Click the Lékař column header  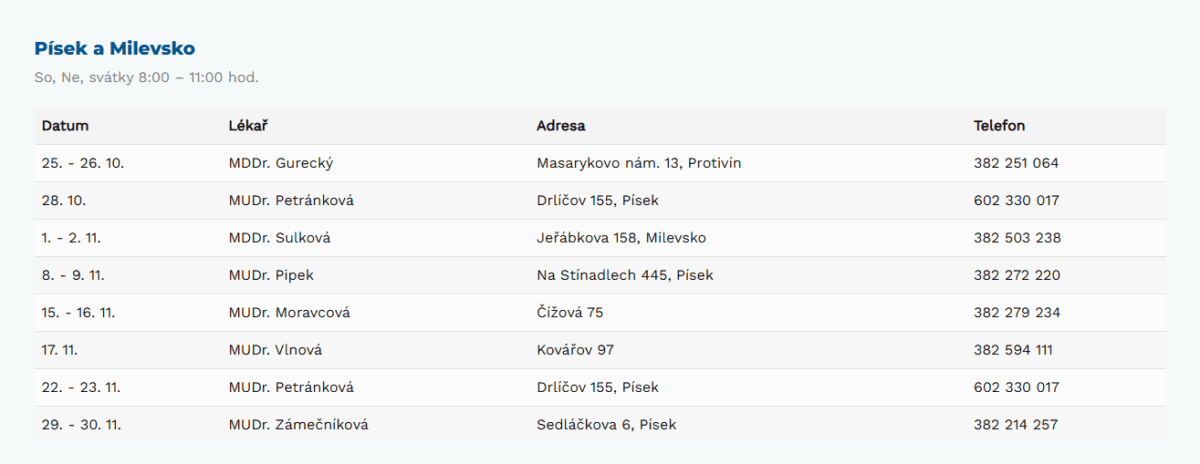coord(248,126)
